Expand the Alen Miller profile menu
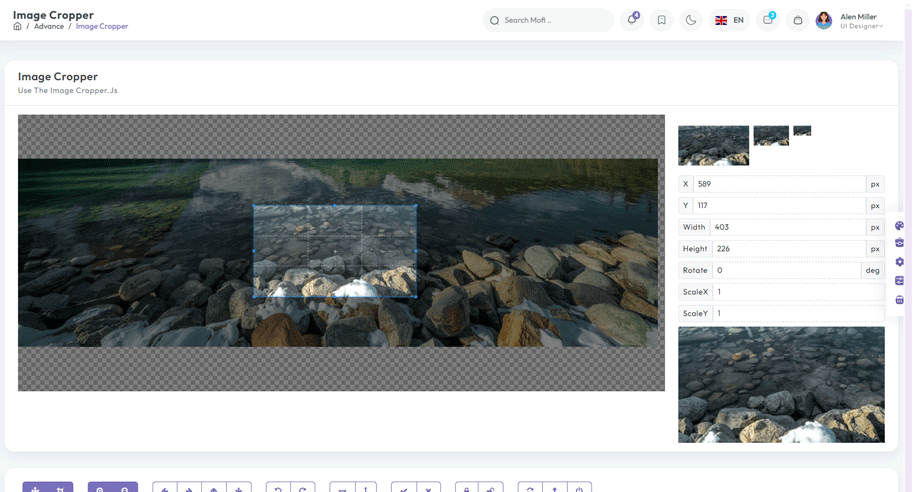The width and height of the screenshot is (913, 492). point(850,21)
